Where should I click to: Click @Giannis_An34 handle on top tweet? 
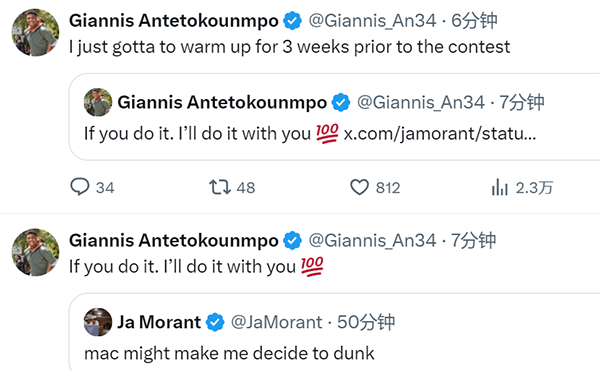372,21
